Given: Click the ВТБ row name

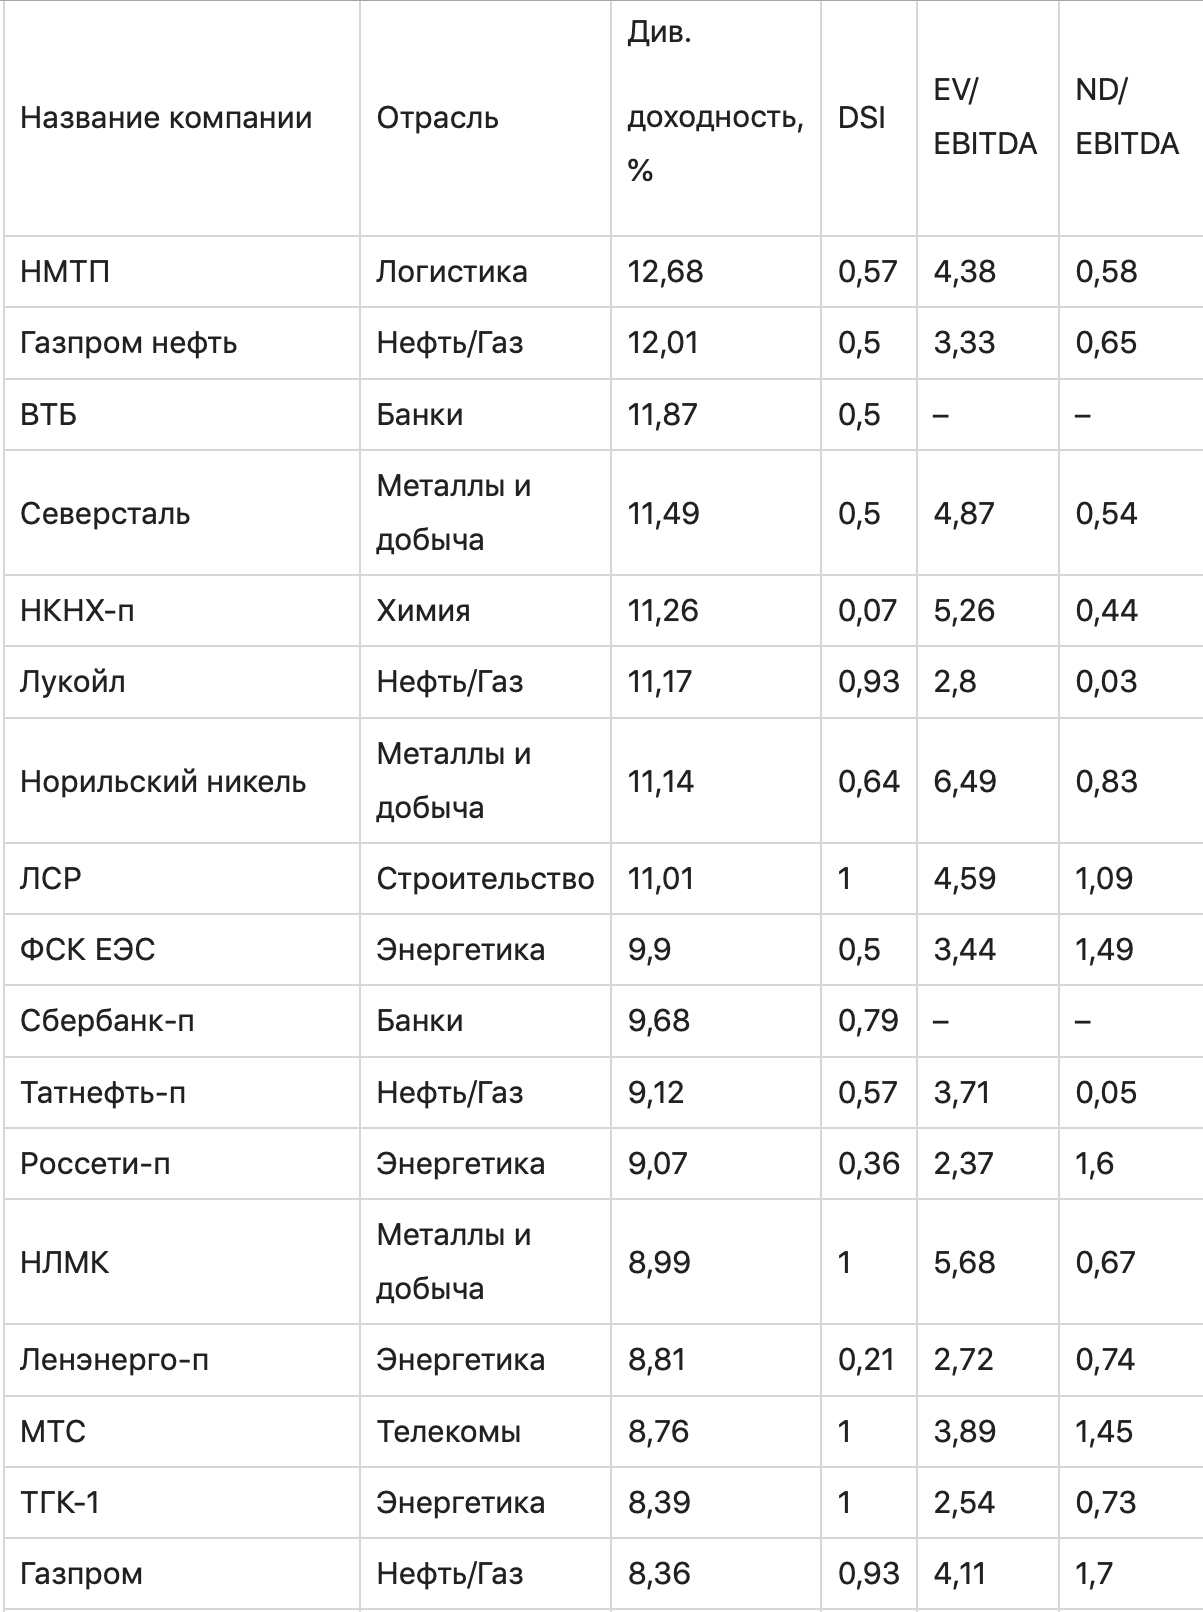Looking at the screenshot, I should click(x=48, y=414).
